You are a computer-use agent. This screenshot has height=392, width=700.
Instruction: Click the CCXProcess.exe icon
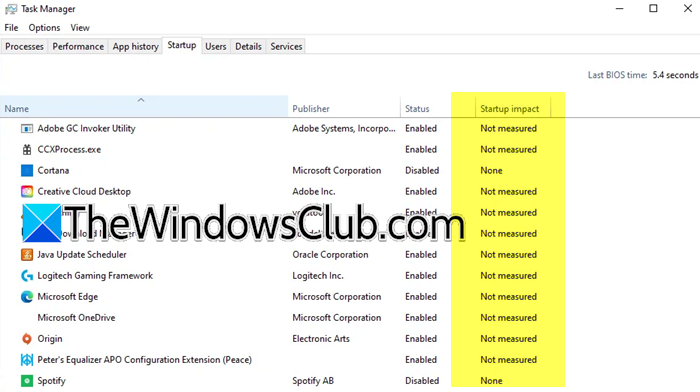[27, 150]
